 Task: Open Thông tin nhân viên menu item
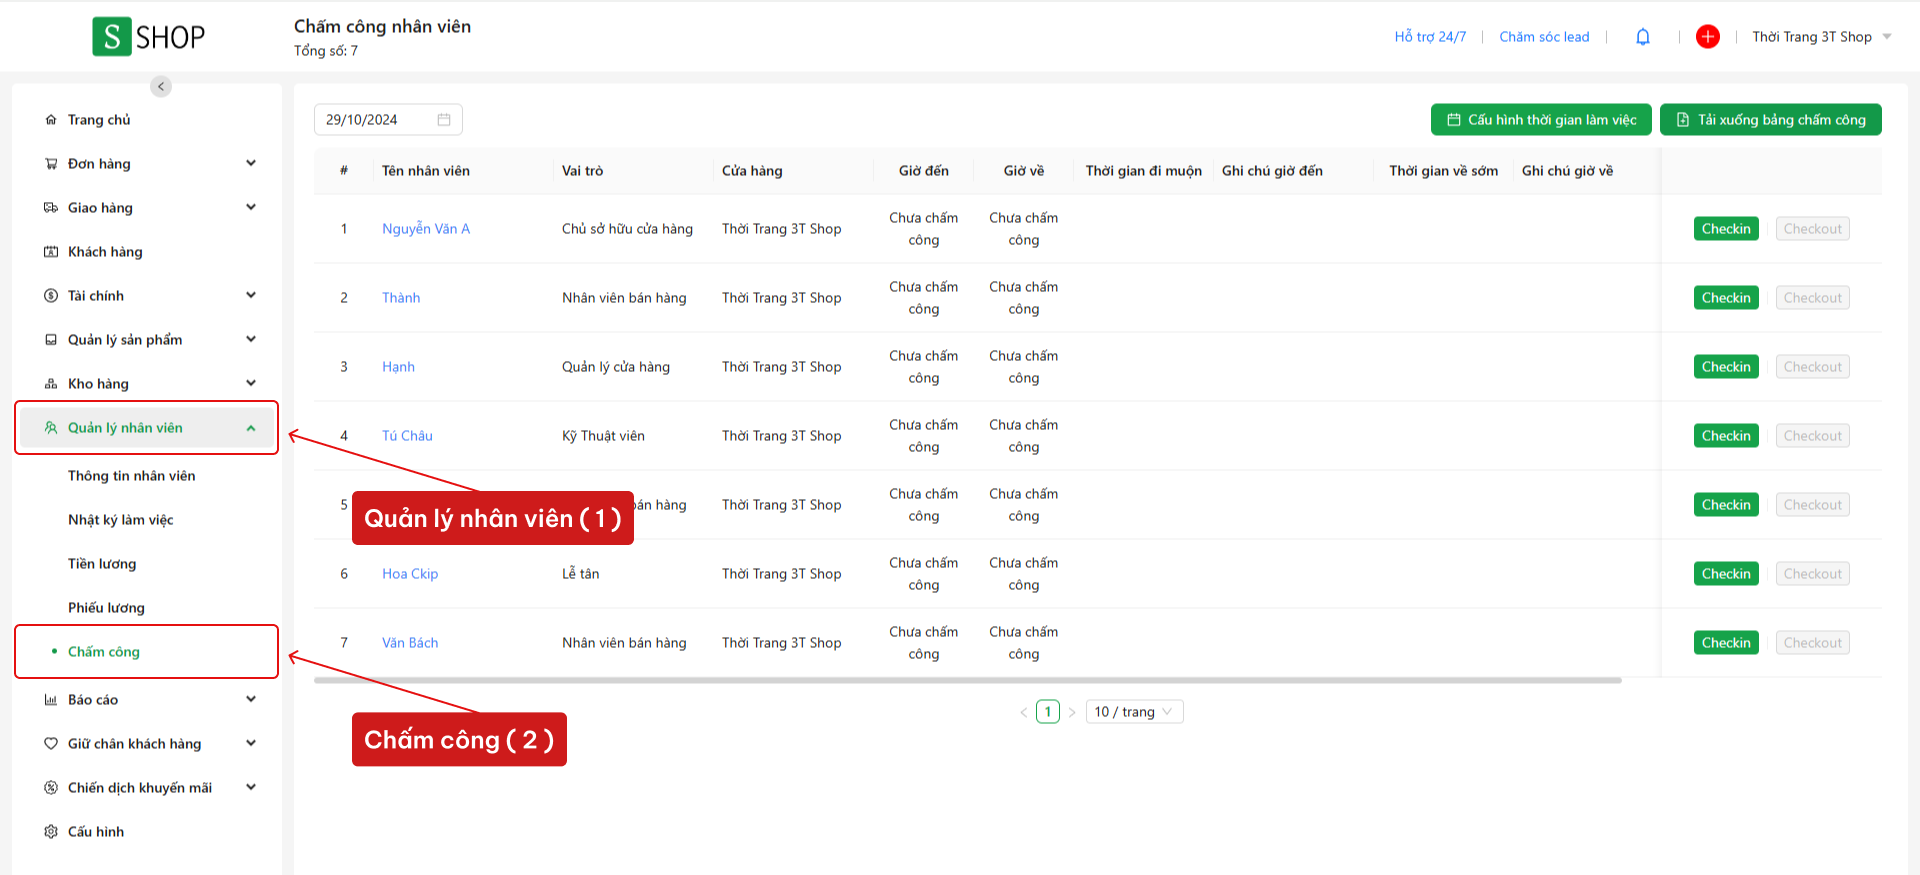pos(131,476)
